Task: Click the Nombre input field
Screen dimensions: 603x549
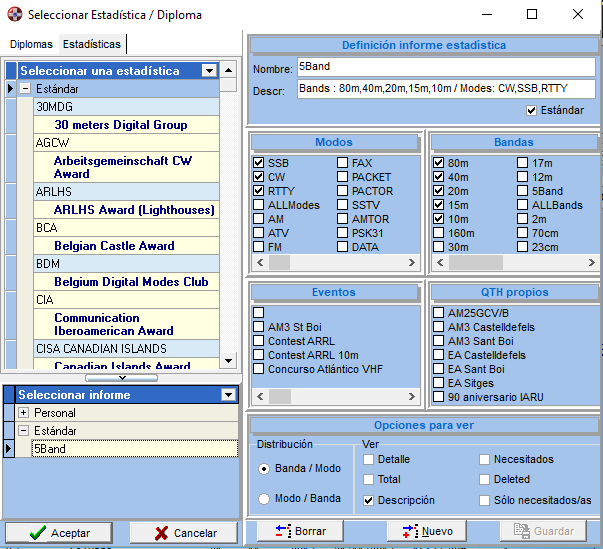Action: point(445,67)
